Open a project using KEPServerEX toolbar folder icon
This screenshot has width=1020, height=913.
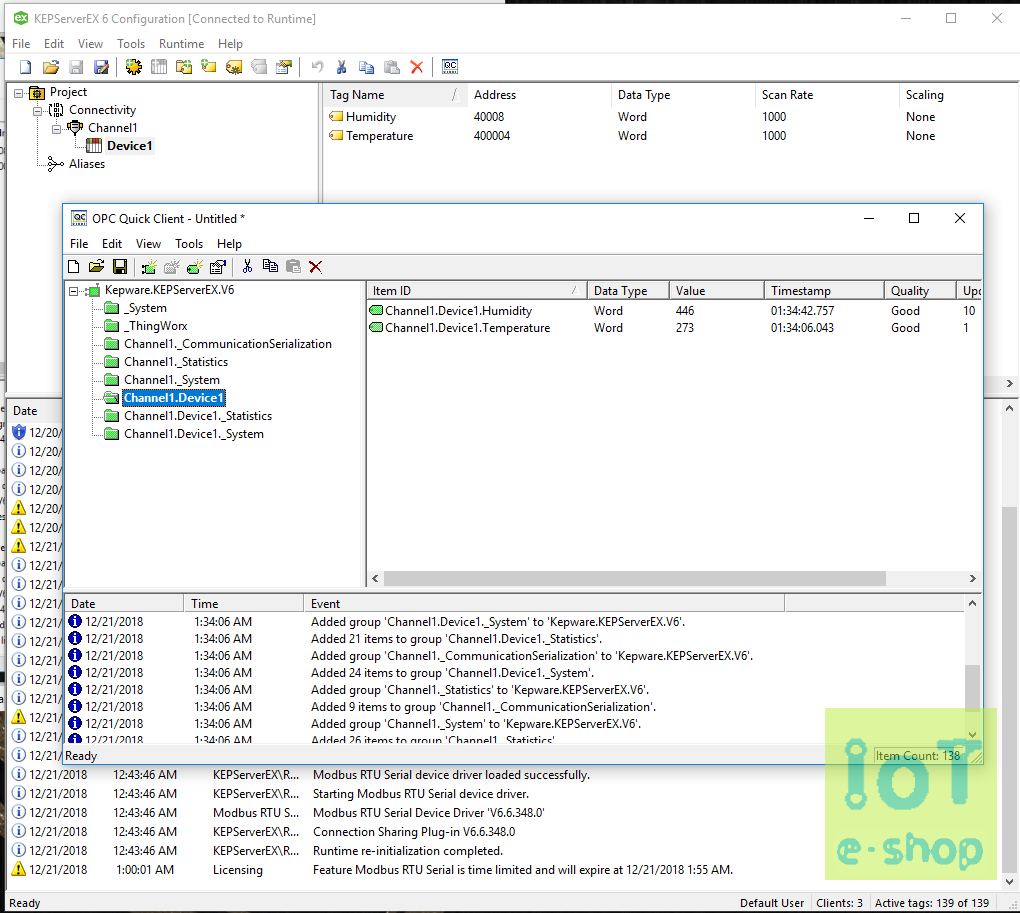pyautogui.click(x=51, y=67)
